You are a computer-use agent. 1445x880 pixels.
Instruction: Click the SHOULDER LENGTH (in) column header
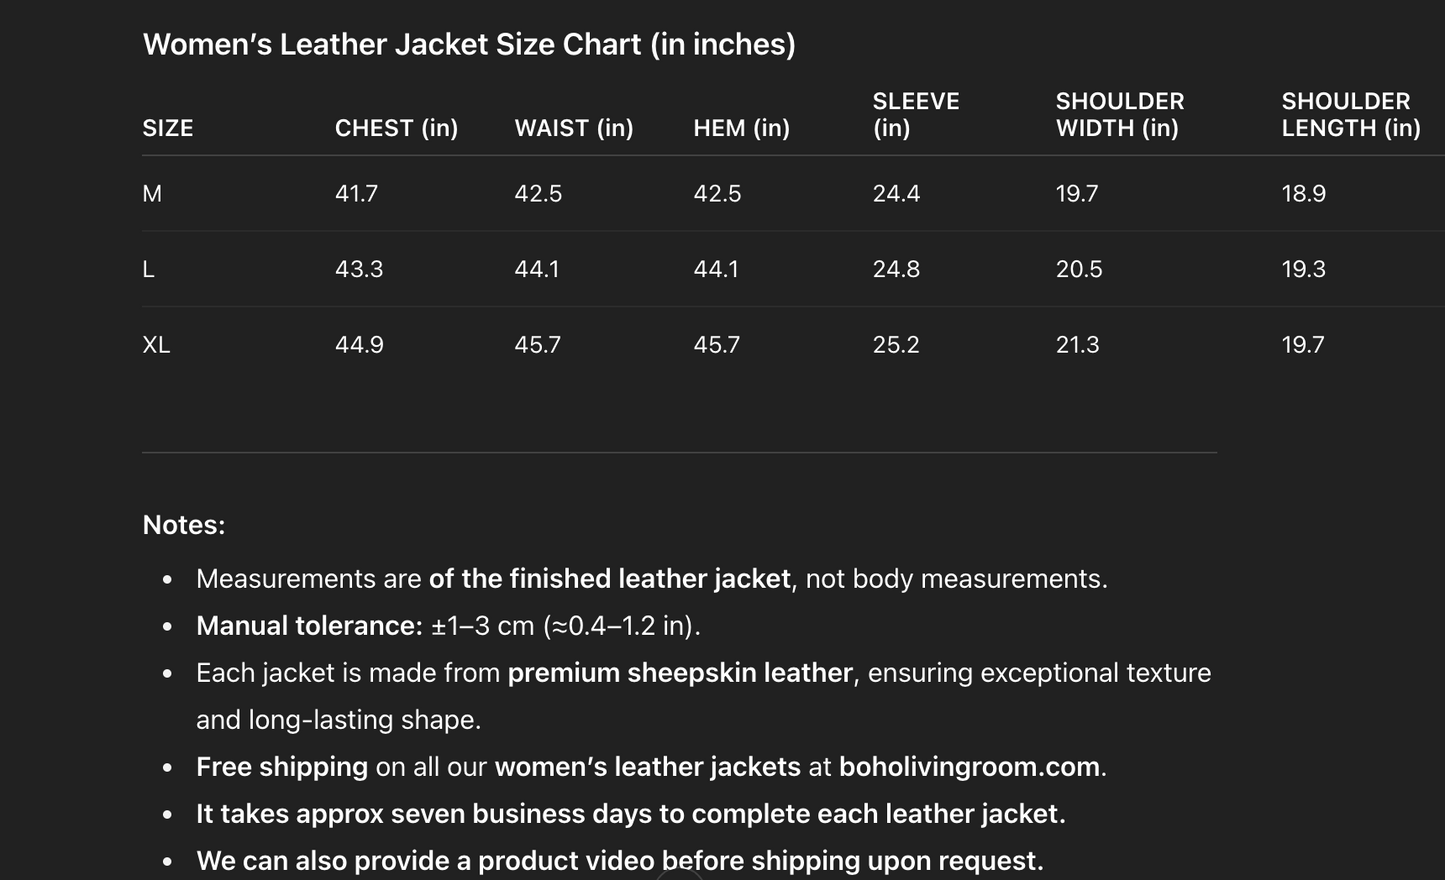pos(1350,114)
